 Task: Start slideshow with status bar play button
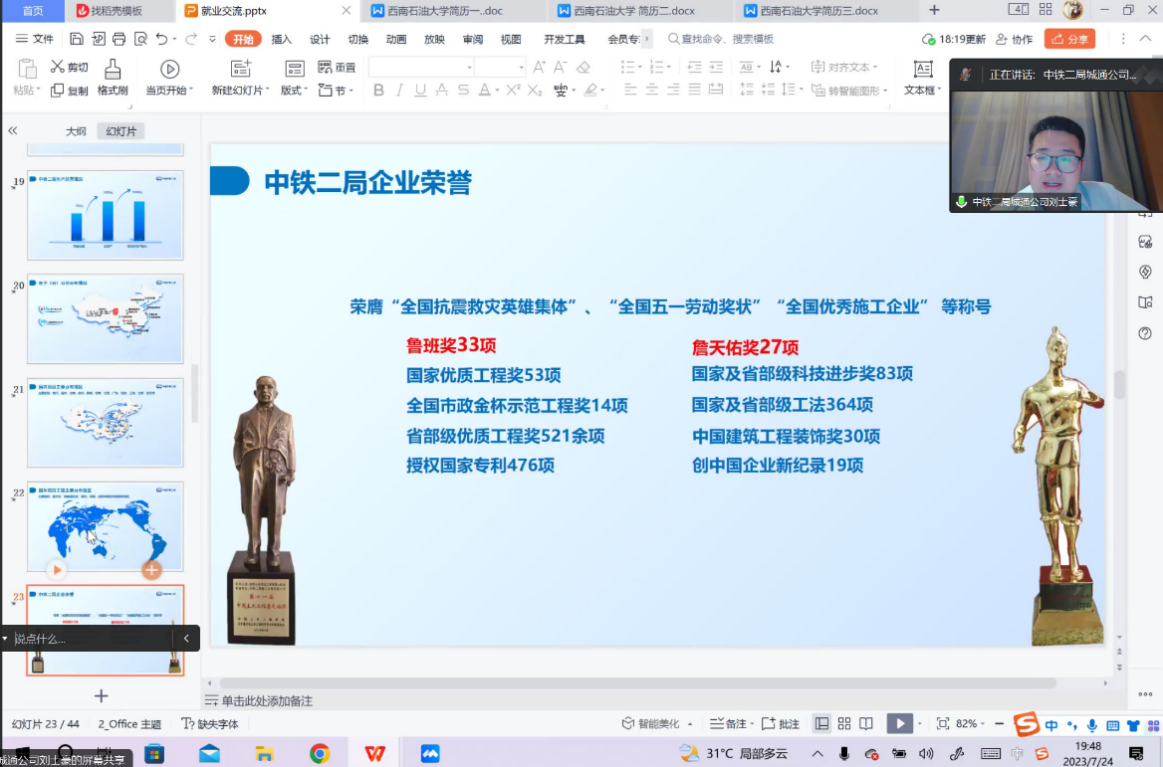(x=900, y=723)
